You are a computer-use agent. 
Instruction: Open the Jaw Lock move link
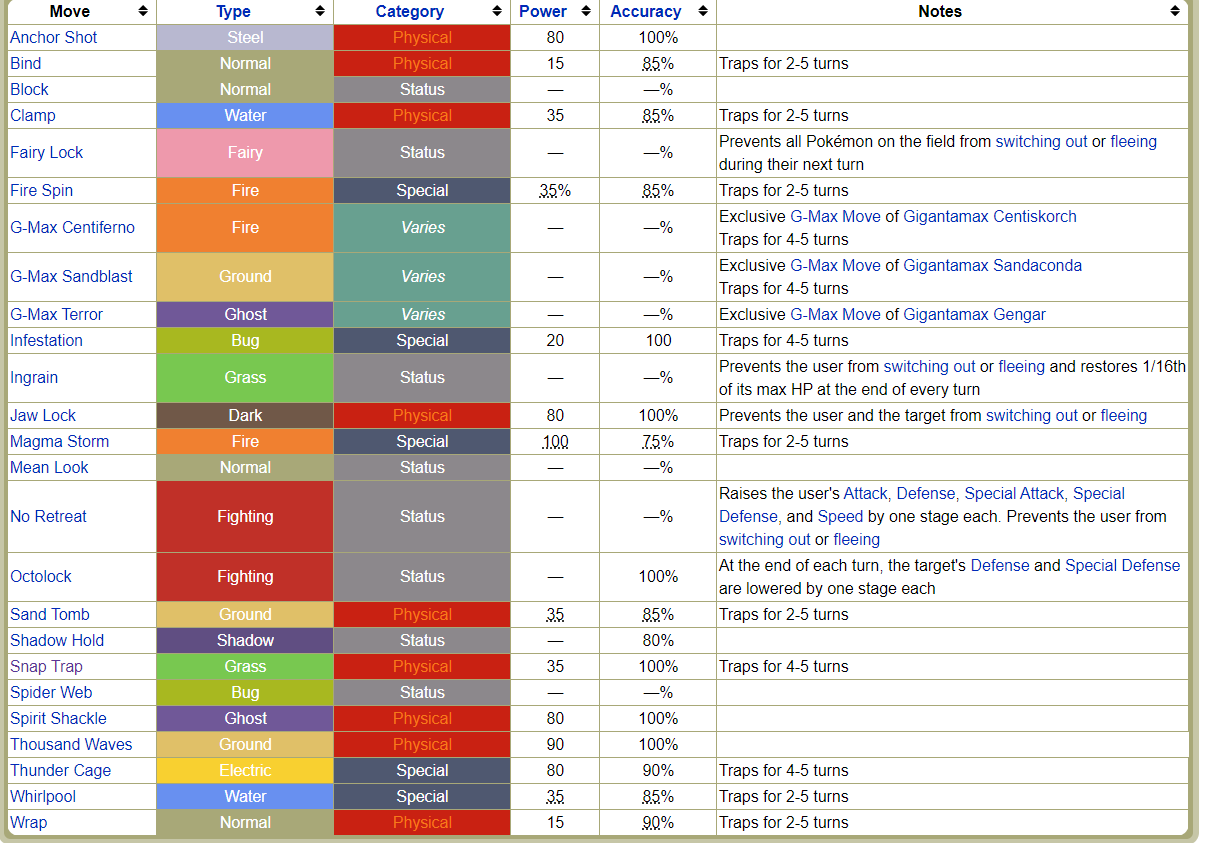43,415
